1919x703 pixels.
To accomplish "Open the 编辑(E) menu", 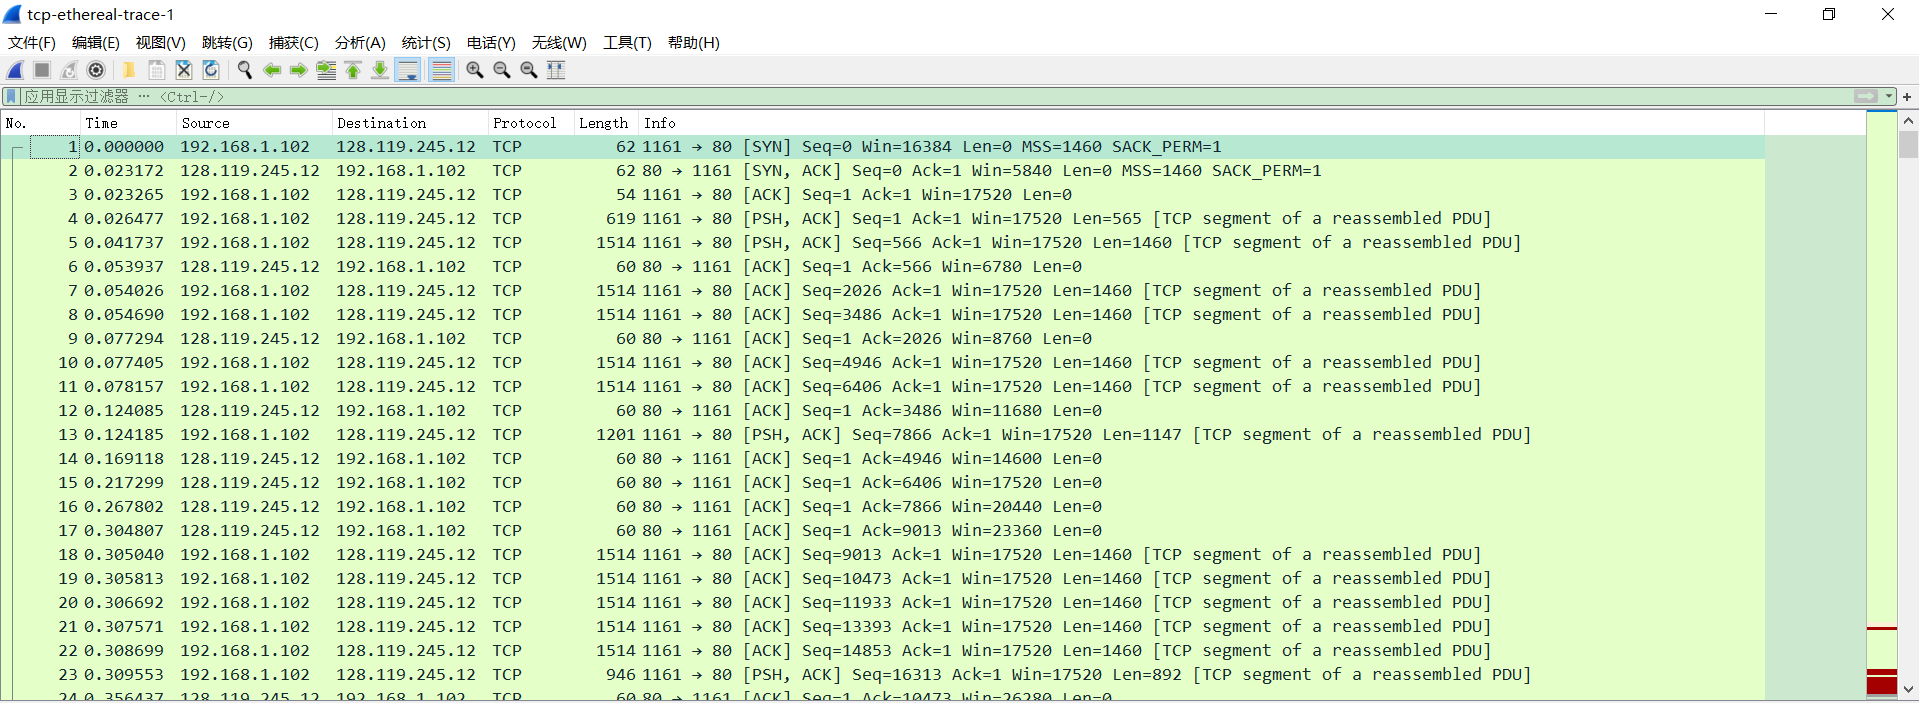I will tap(96, 42).
